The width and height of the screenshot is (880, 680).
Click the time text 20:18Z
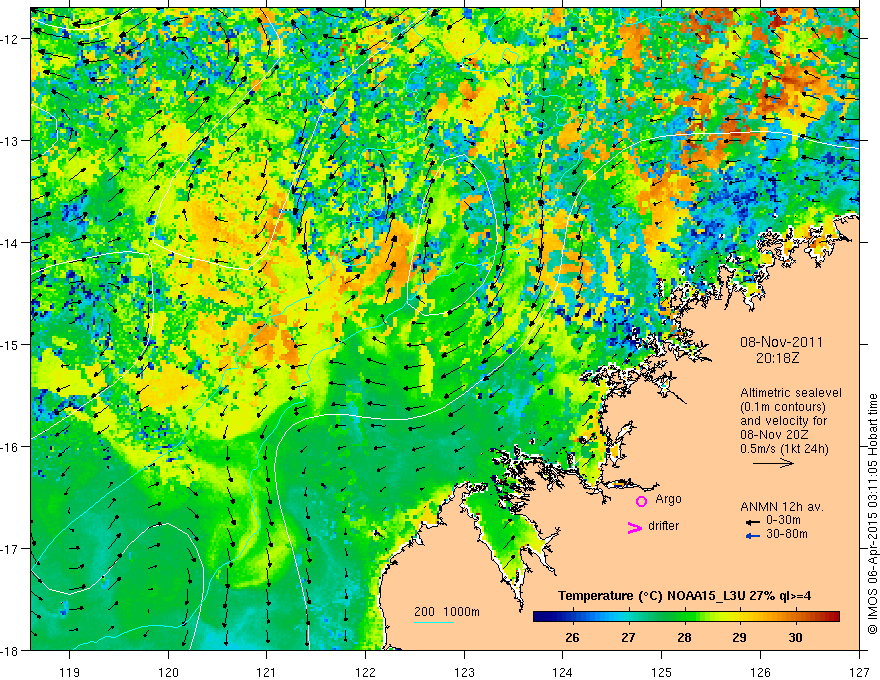click(777, 358)
